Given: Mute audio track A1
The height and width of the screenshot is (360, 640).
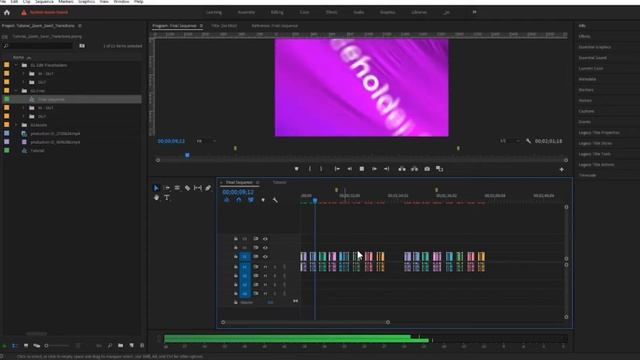Looking at the screenshot, I should coord(265,267).
